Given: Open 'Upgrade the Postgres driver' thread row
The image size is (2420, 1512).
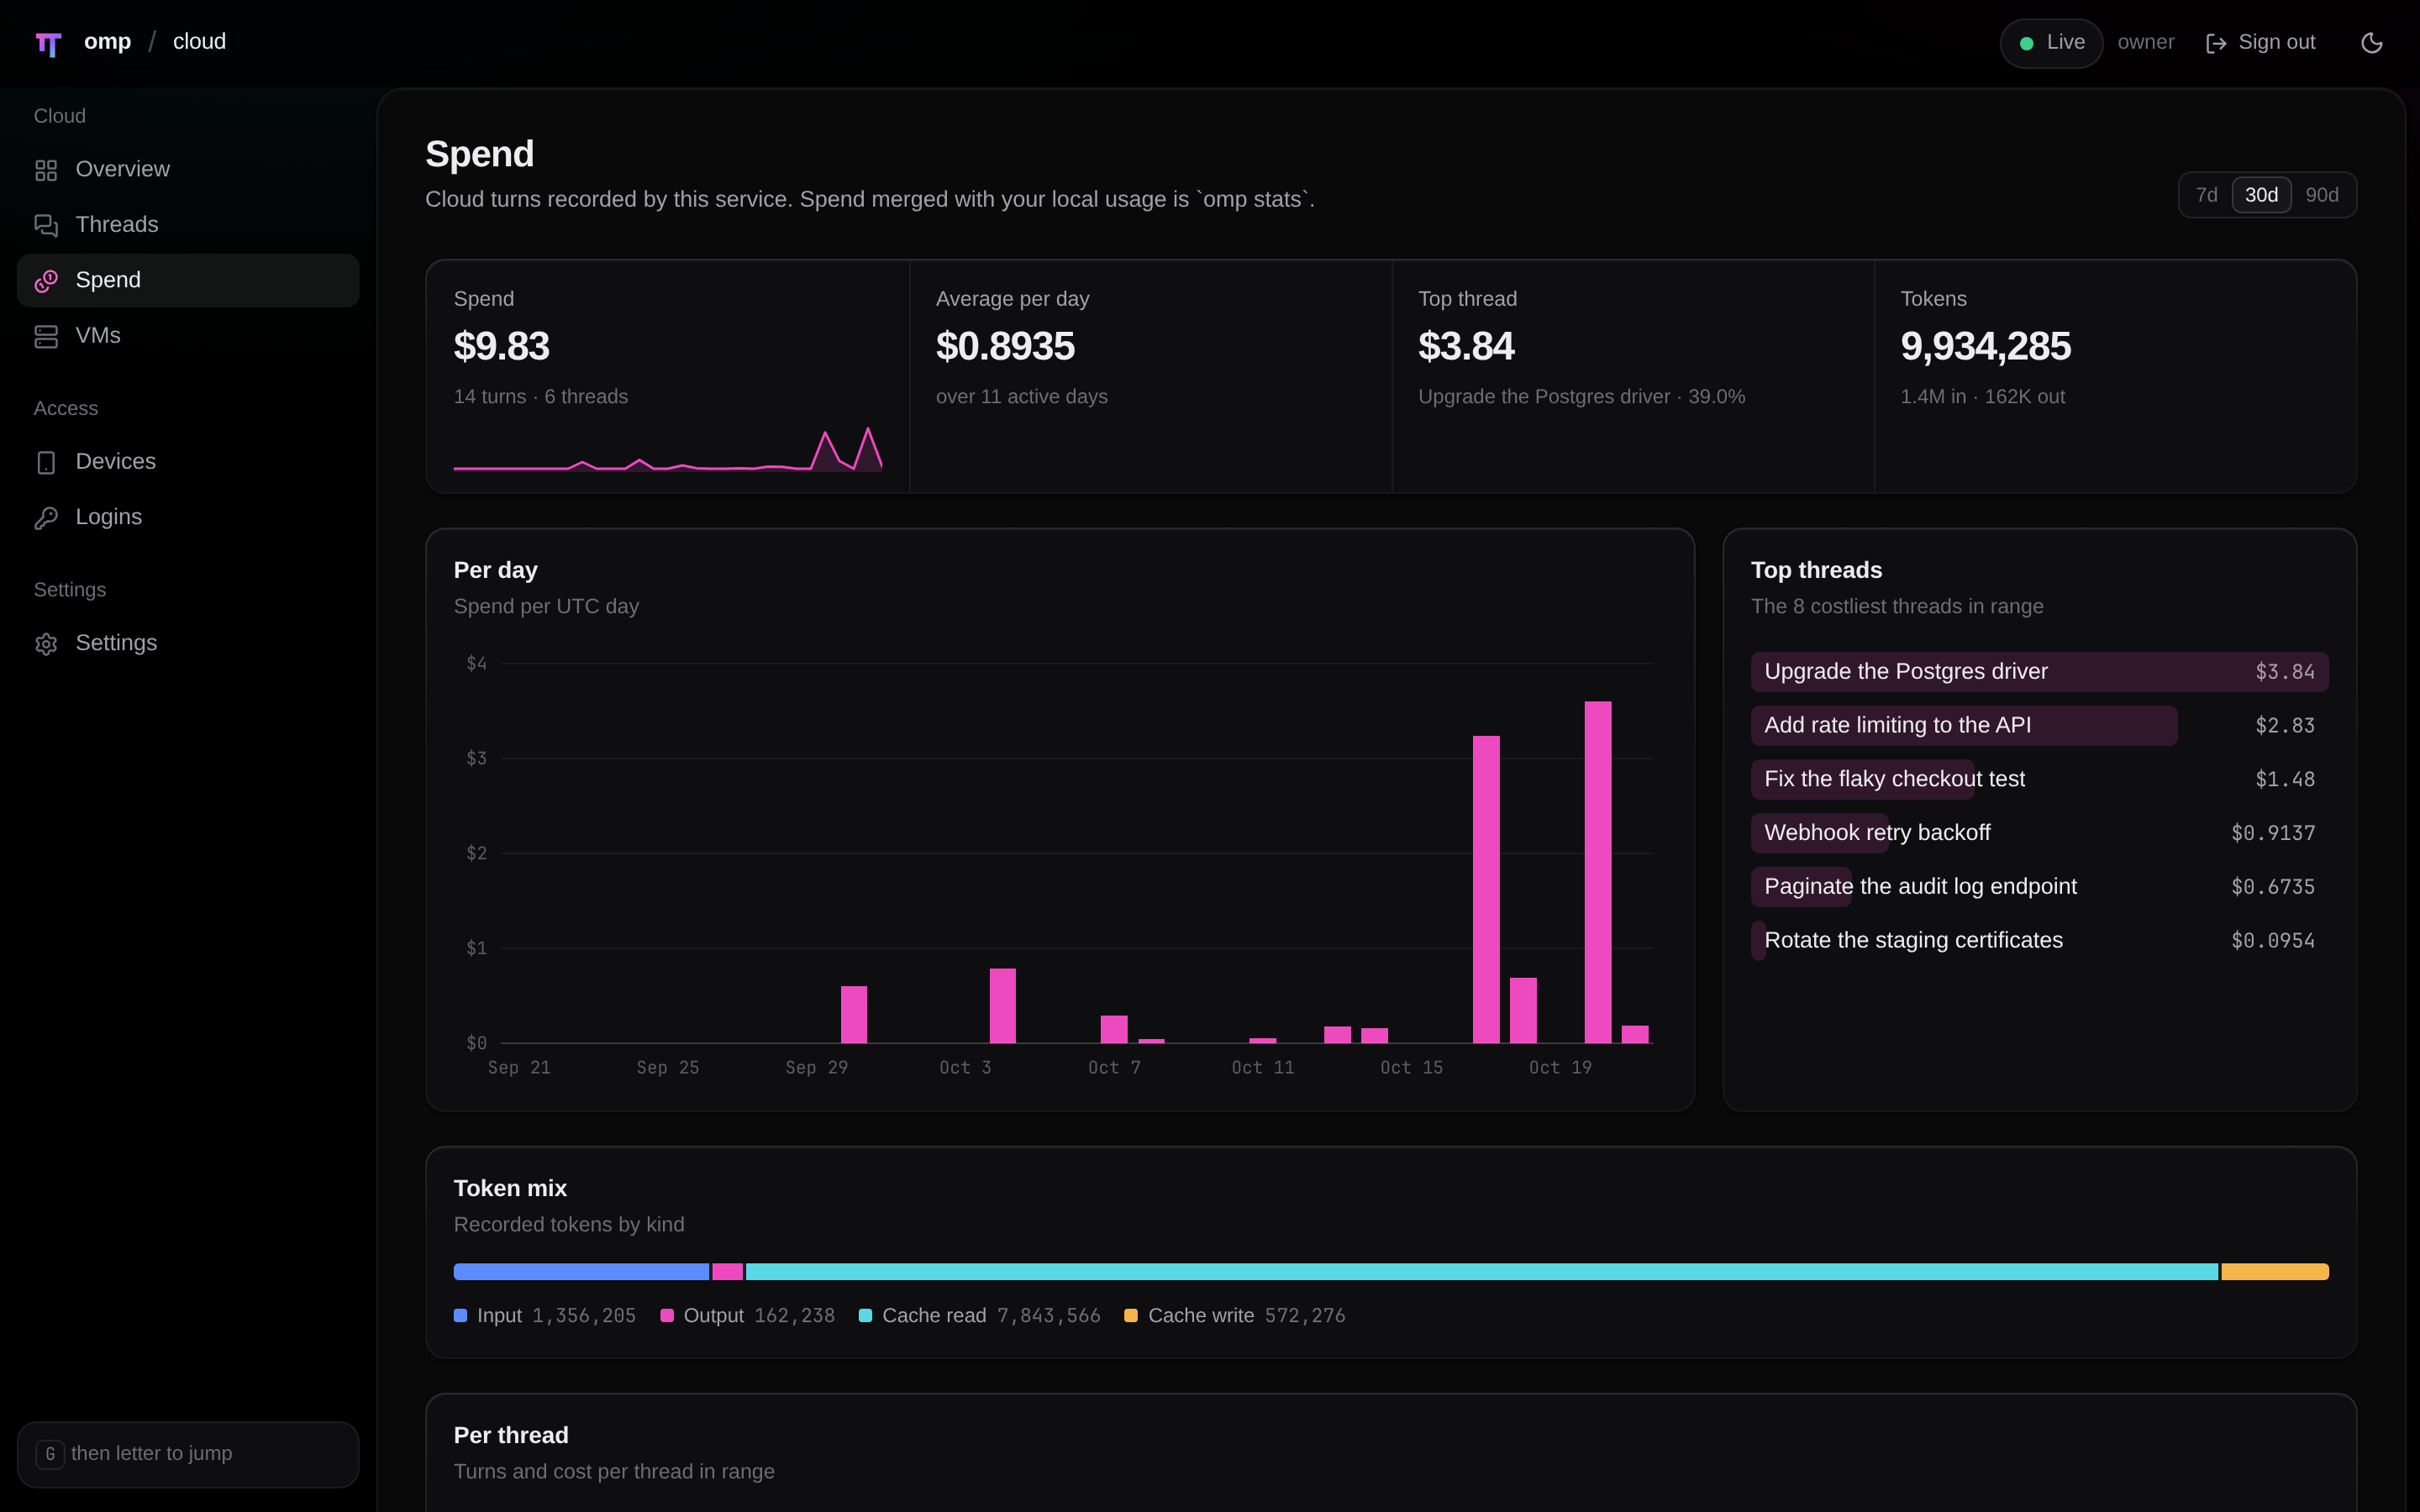Looking at the screenshot, I should tap(2039, 672).
